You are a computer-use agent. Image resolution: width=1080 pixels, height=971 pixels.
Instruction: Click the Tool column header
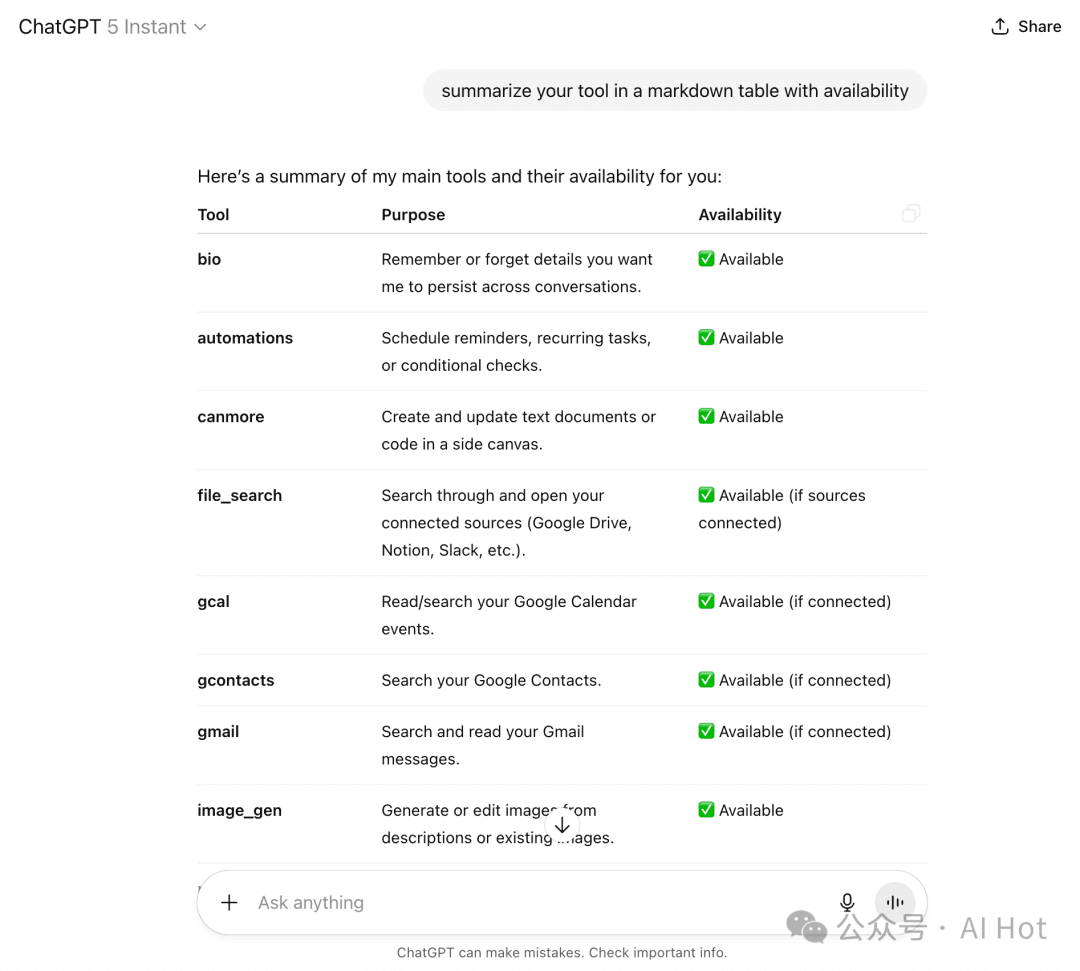(x=213, y=214)
